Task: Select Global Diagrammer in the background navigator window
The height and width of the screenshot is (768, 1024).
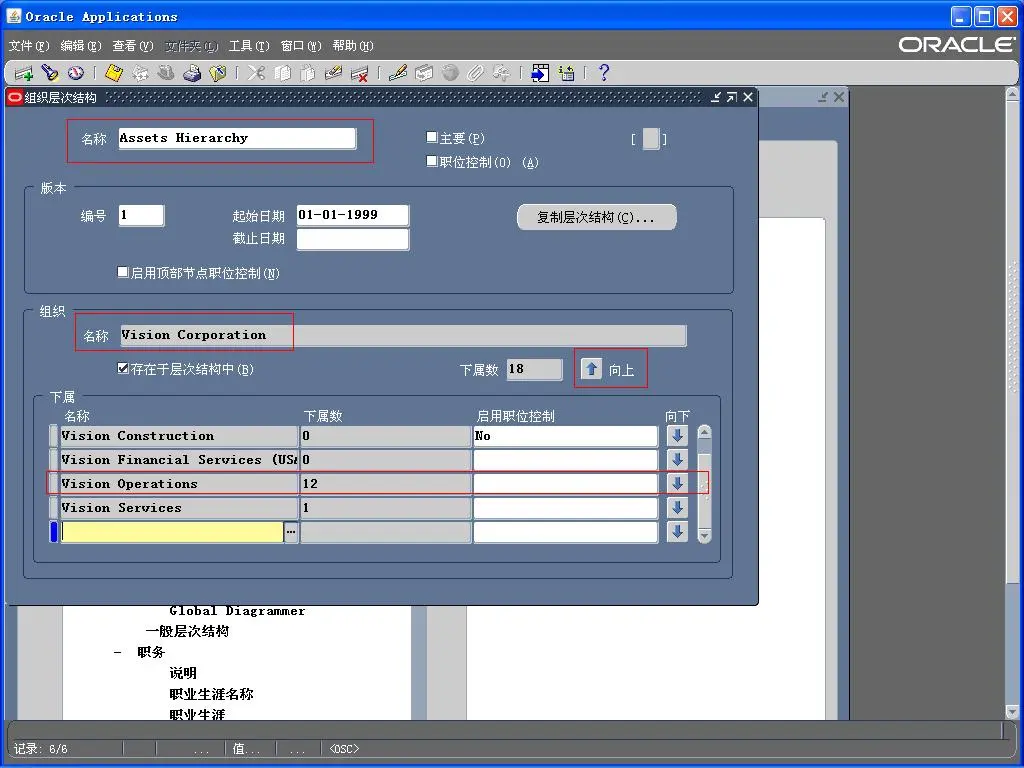Action: click(237, 611)
